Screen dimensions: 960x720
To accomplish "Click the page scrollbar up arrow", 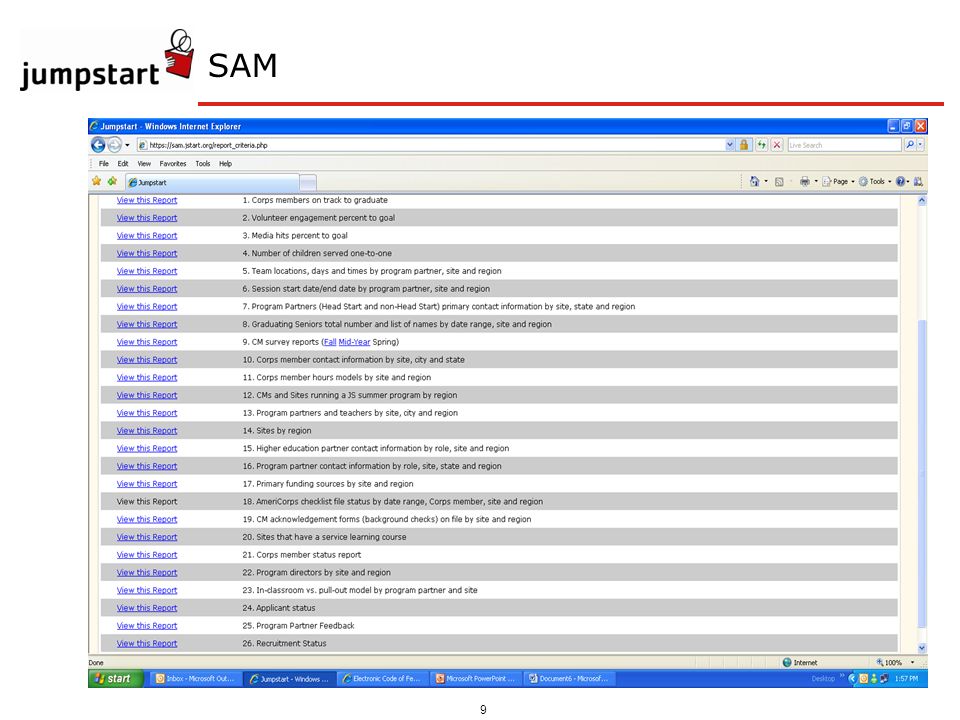I will (x=922, y=201).
